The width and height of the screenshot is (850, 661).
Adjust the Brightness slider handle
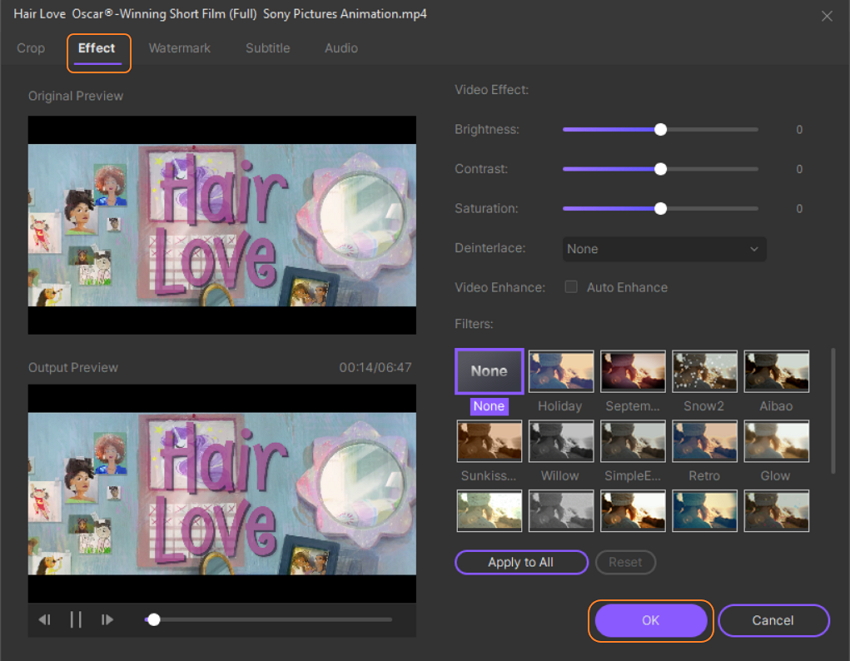click(x=660, y=130)
